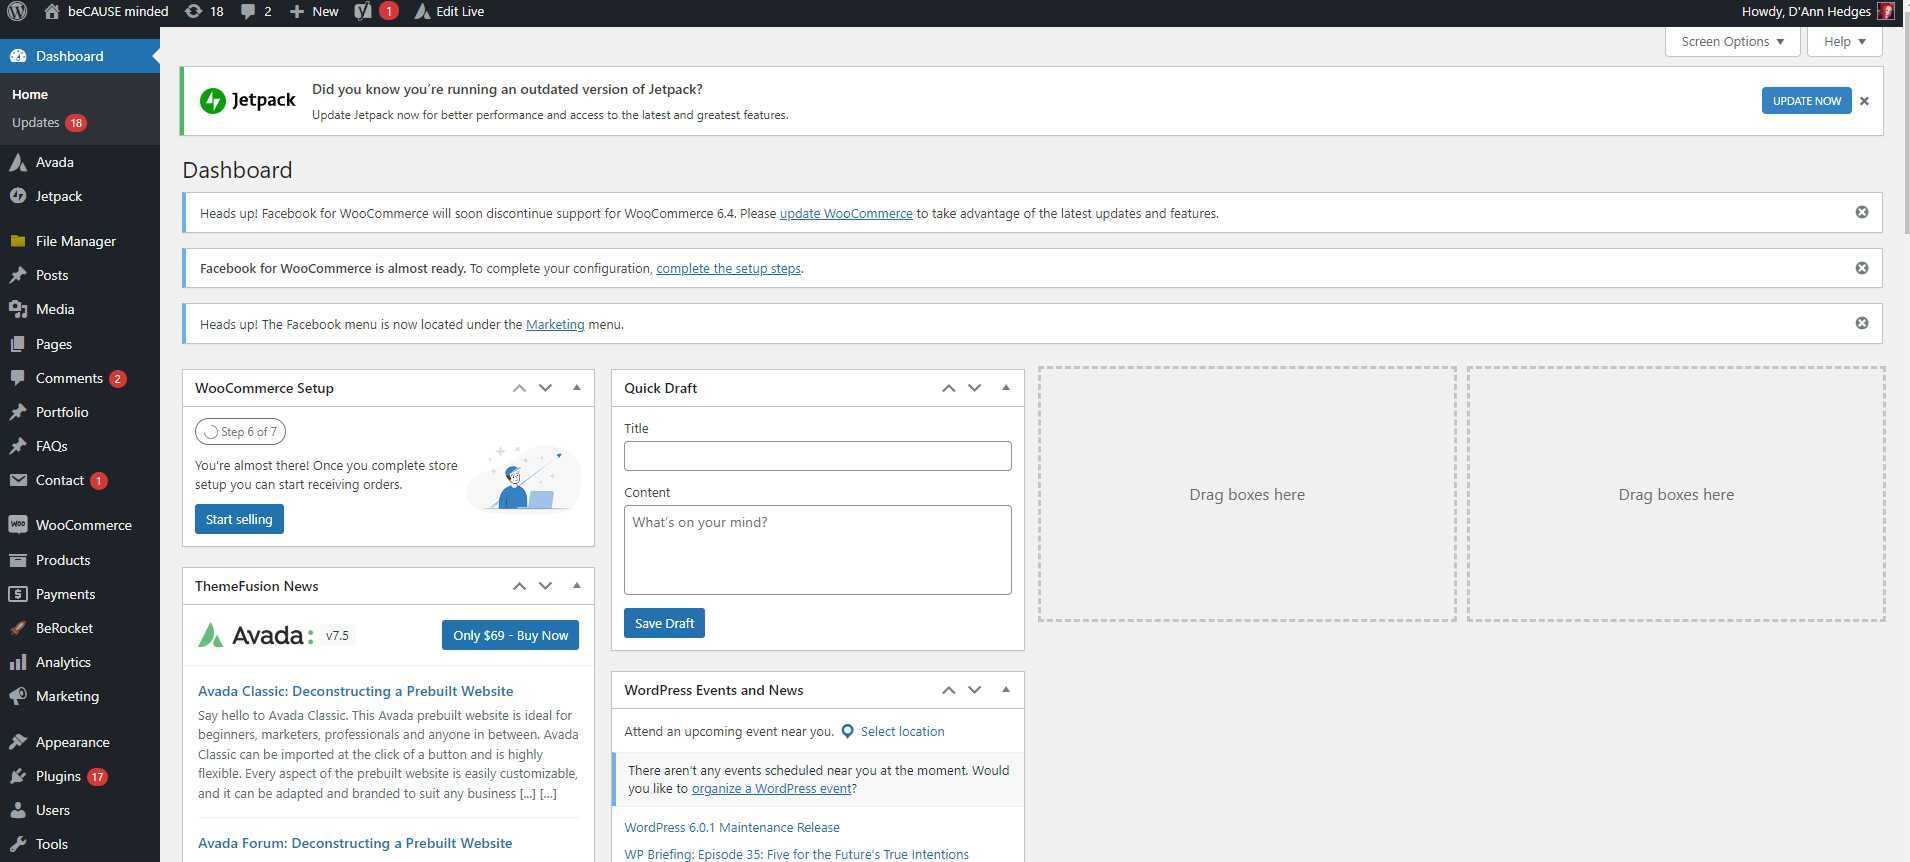Open the Tools menu
Image resolution: width=1910 pixels, height=862 pixels.
point(80,844)
